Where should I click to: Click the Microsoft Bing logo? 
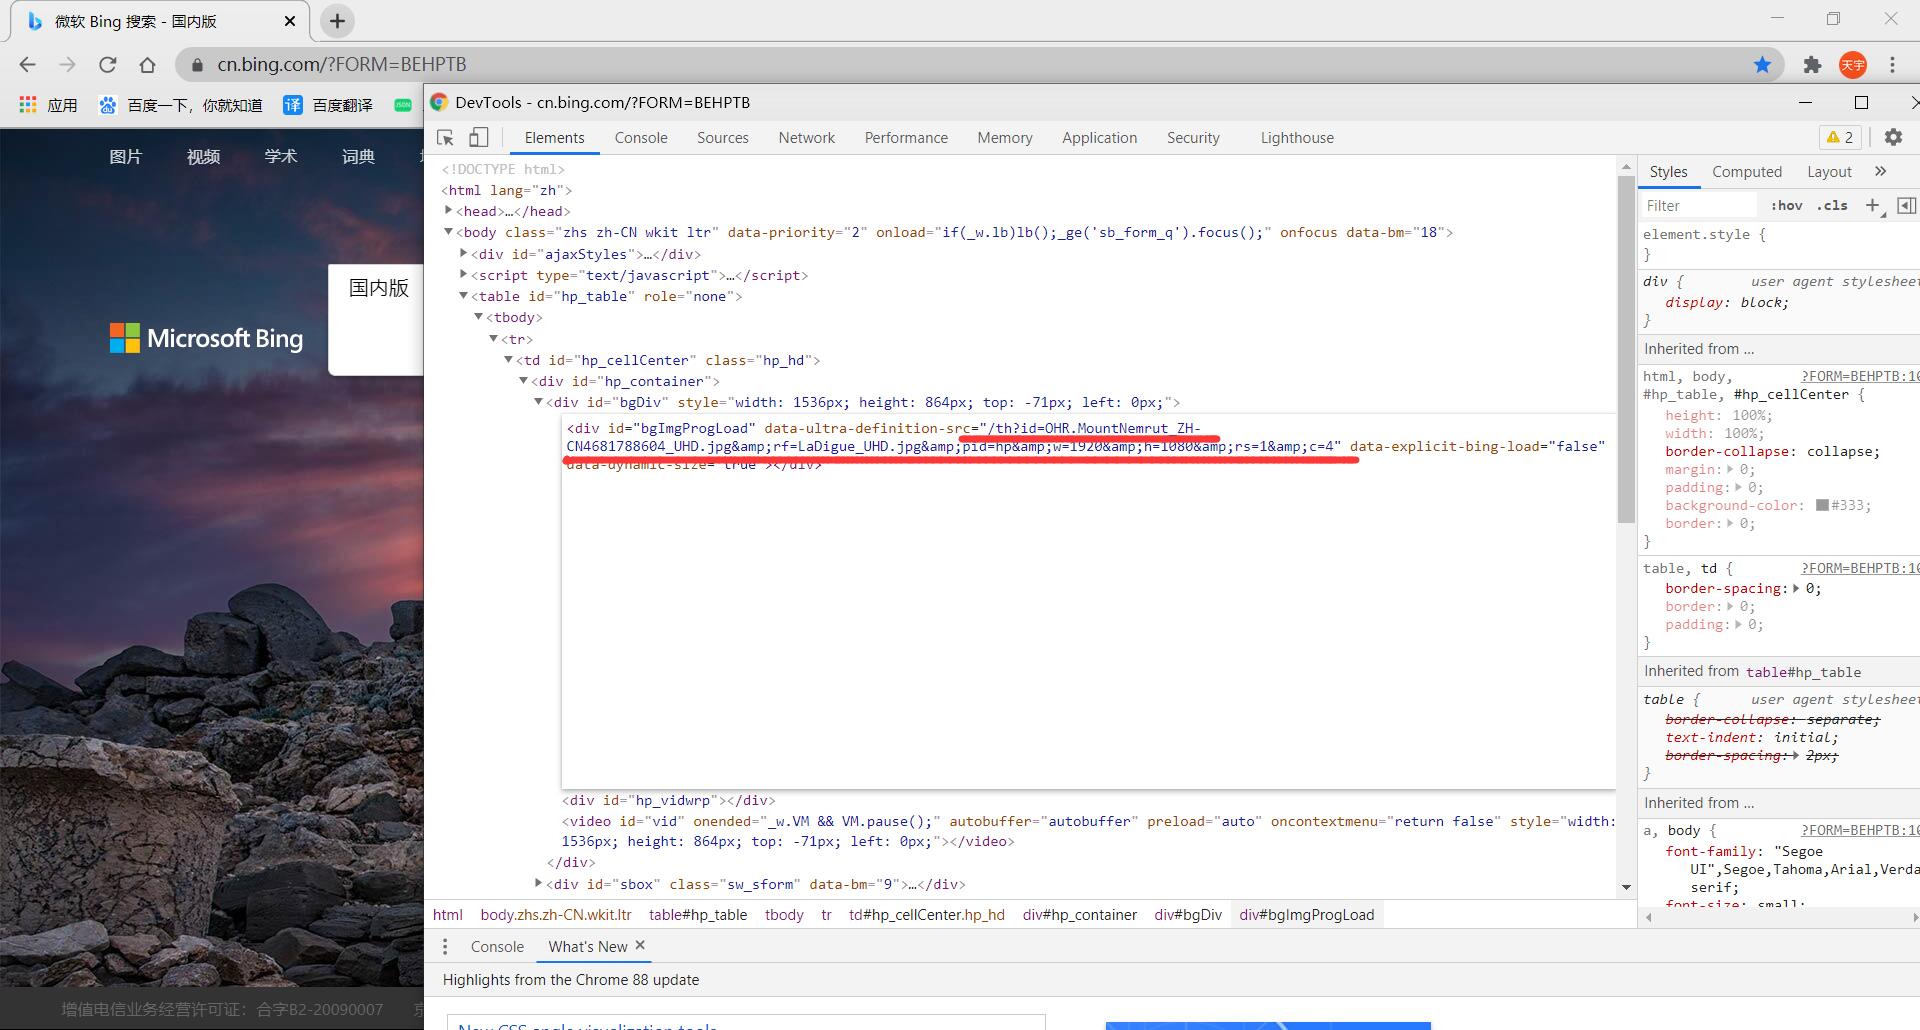pyautogui.click(x=206, y=339)
